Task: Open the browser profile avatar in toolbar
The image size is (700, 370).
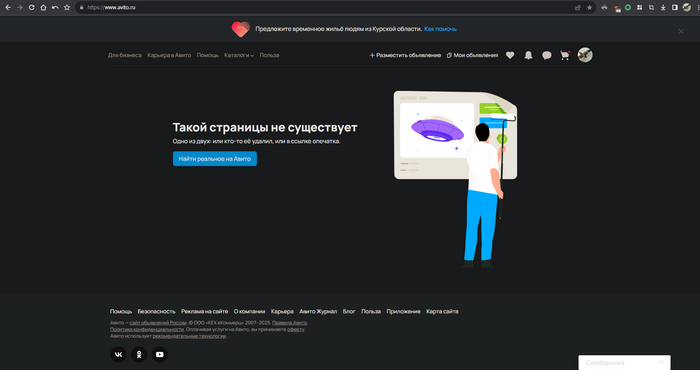Action: point(687,8)
